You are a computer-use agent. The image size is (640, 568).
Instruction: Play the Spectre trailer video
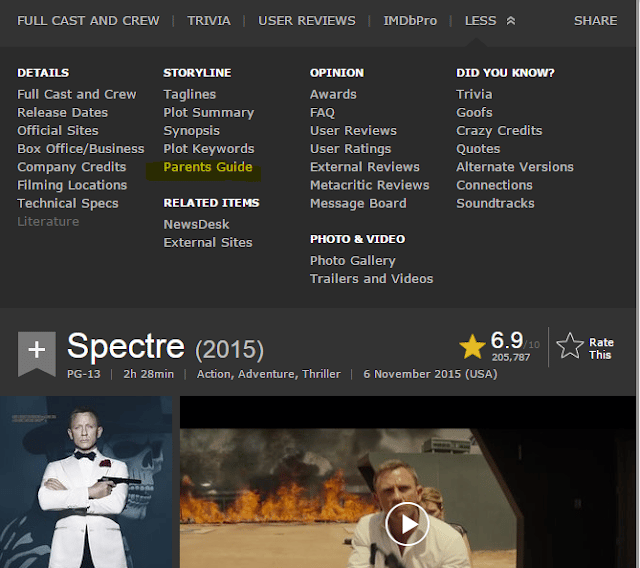[x=407, y=523]
